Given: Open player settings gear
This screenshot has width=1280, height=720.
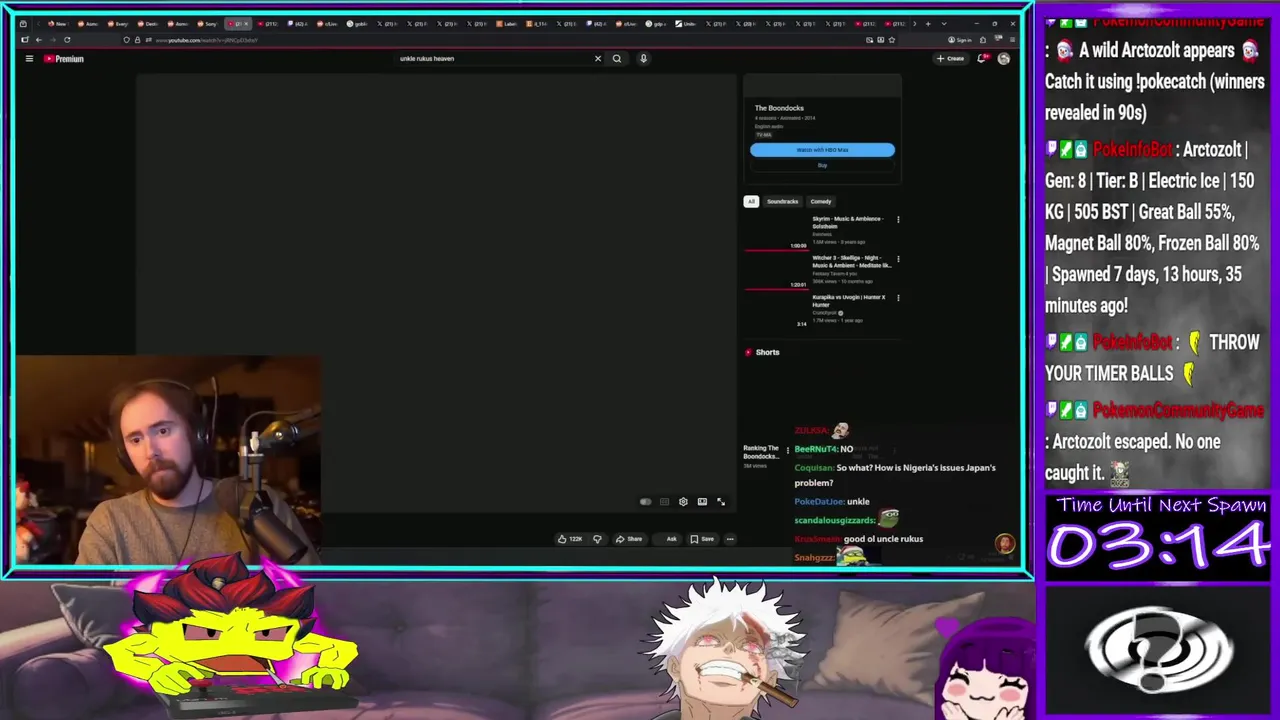Looking at the screenshot, I should click(x=683, y=502).
